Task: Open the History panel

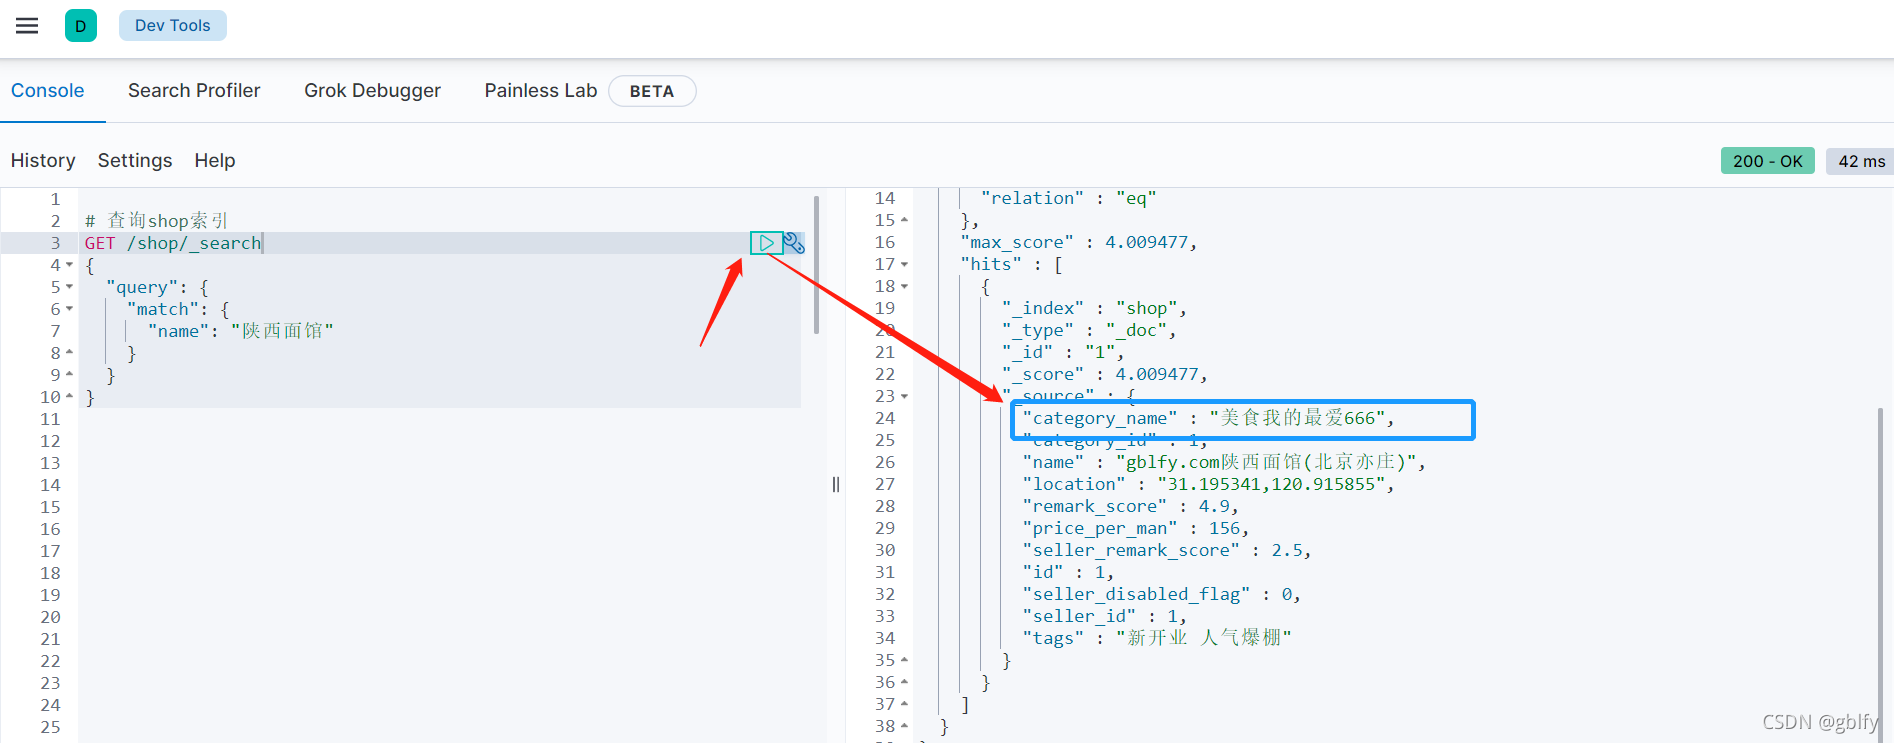Action: tap(43, 160)
